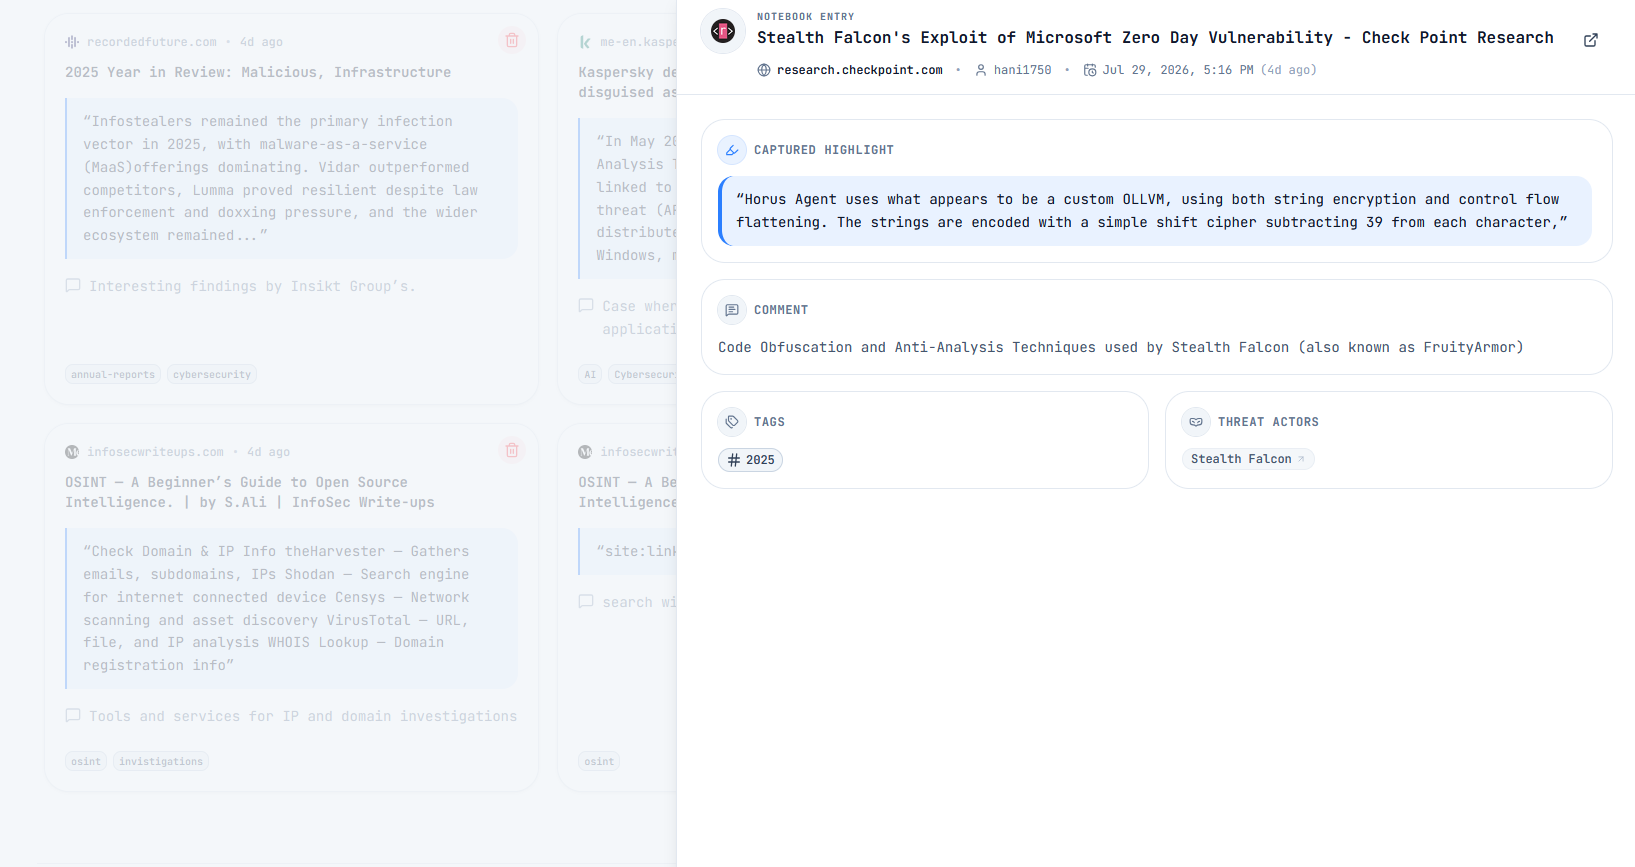1635x867 pixels.
Task: Select the osint tag on first OSINT card
Action: pyautogui.click(x=86, y=762)
